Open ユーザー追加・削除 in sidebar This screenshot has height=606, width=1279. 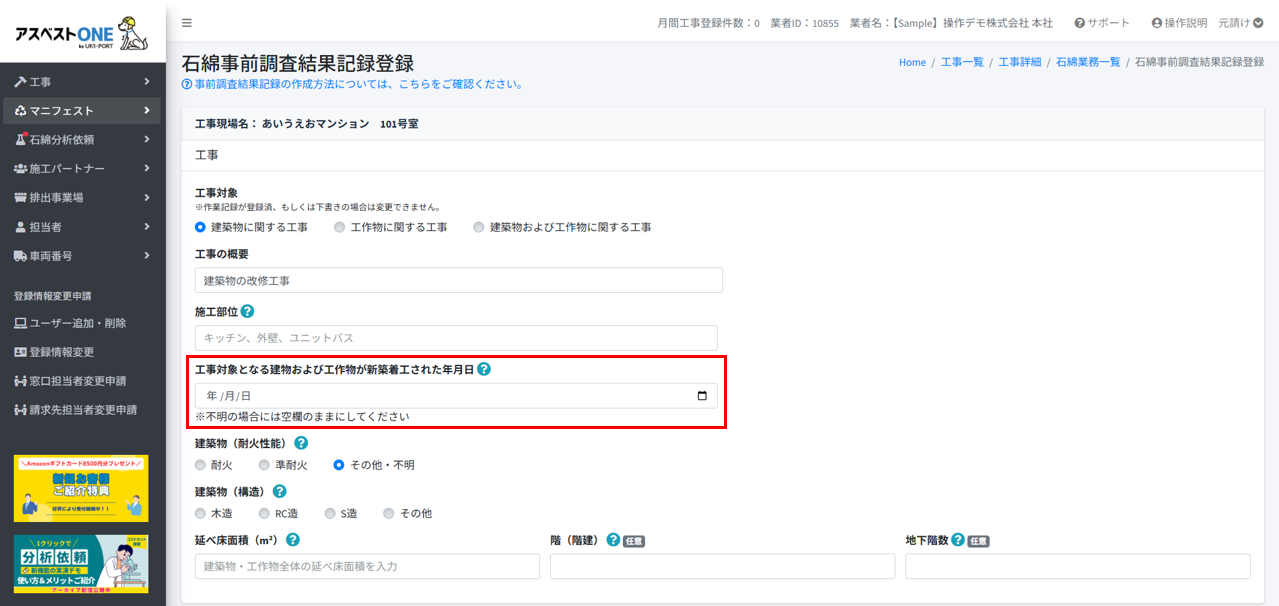point(77,323)
